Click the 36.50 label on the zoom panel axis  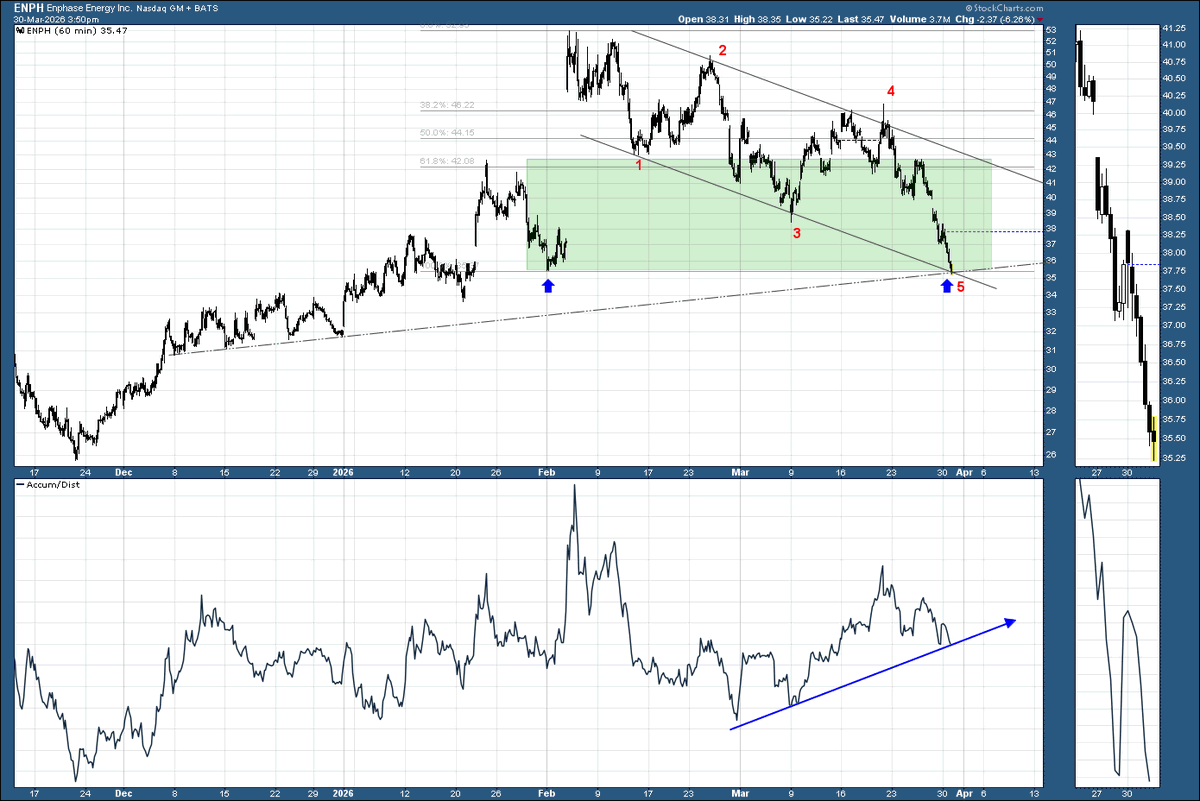coord(1174,361)
